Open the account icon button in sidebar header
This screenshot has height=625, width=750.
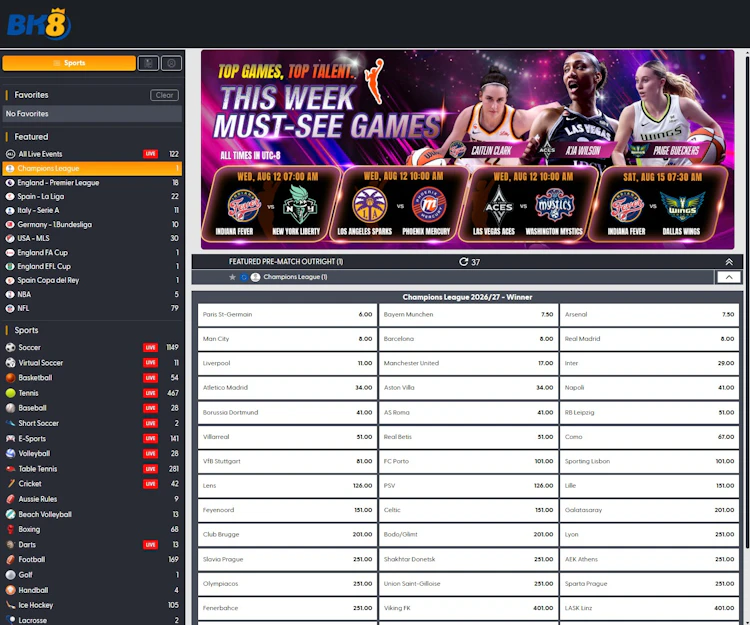point(171,63)
